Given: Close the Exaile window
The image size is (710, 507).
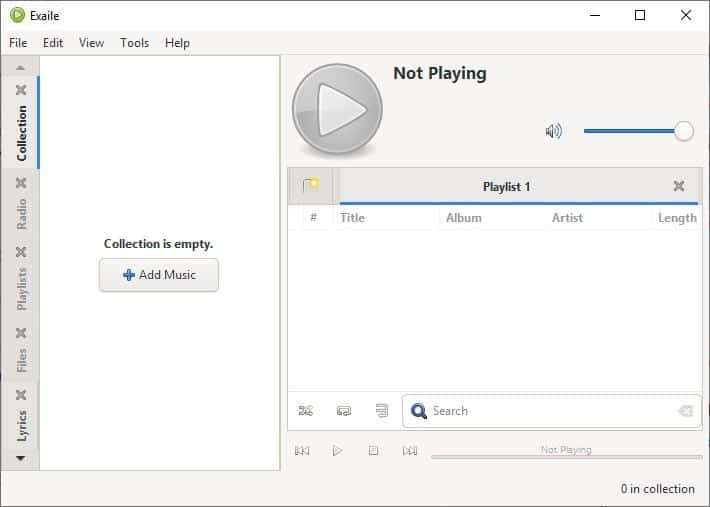Looking at the screenshot, I should point(686,15).
